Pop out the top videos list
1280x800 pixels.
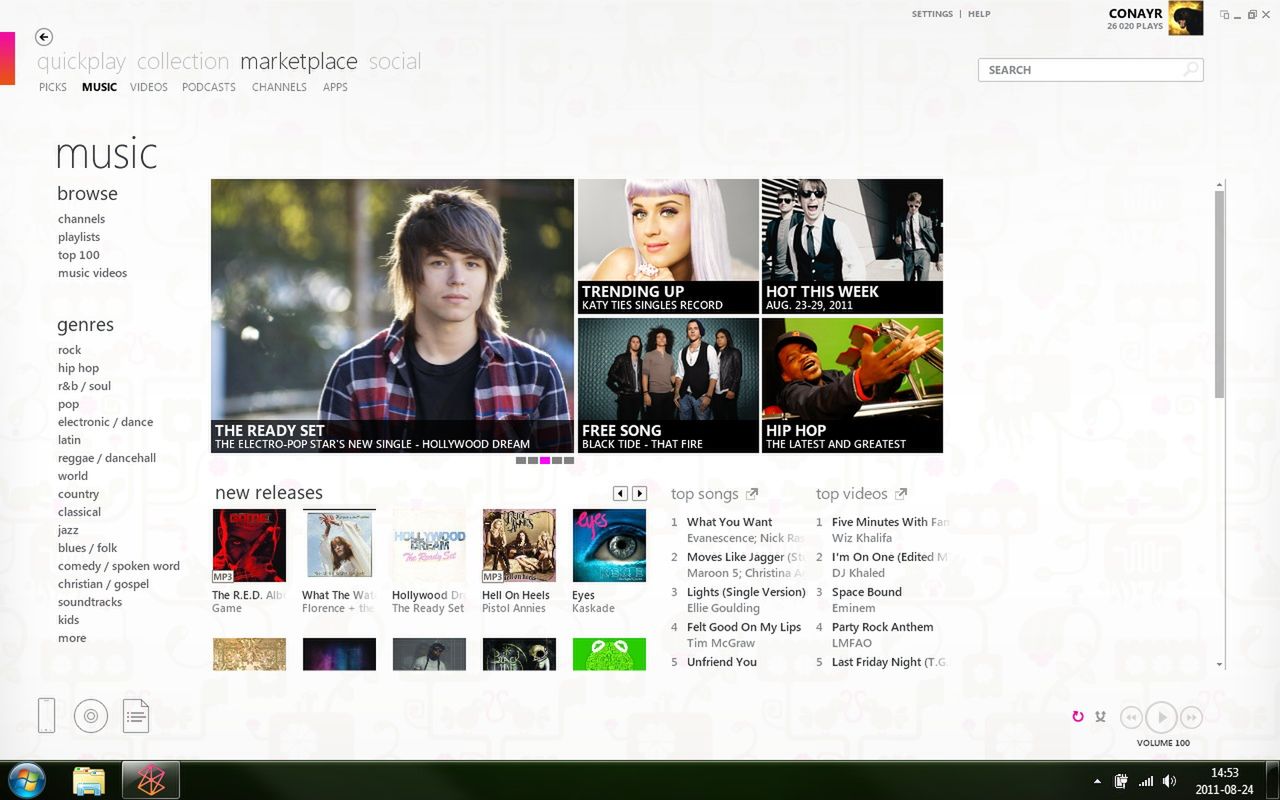tap(901, 494)
